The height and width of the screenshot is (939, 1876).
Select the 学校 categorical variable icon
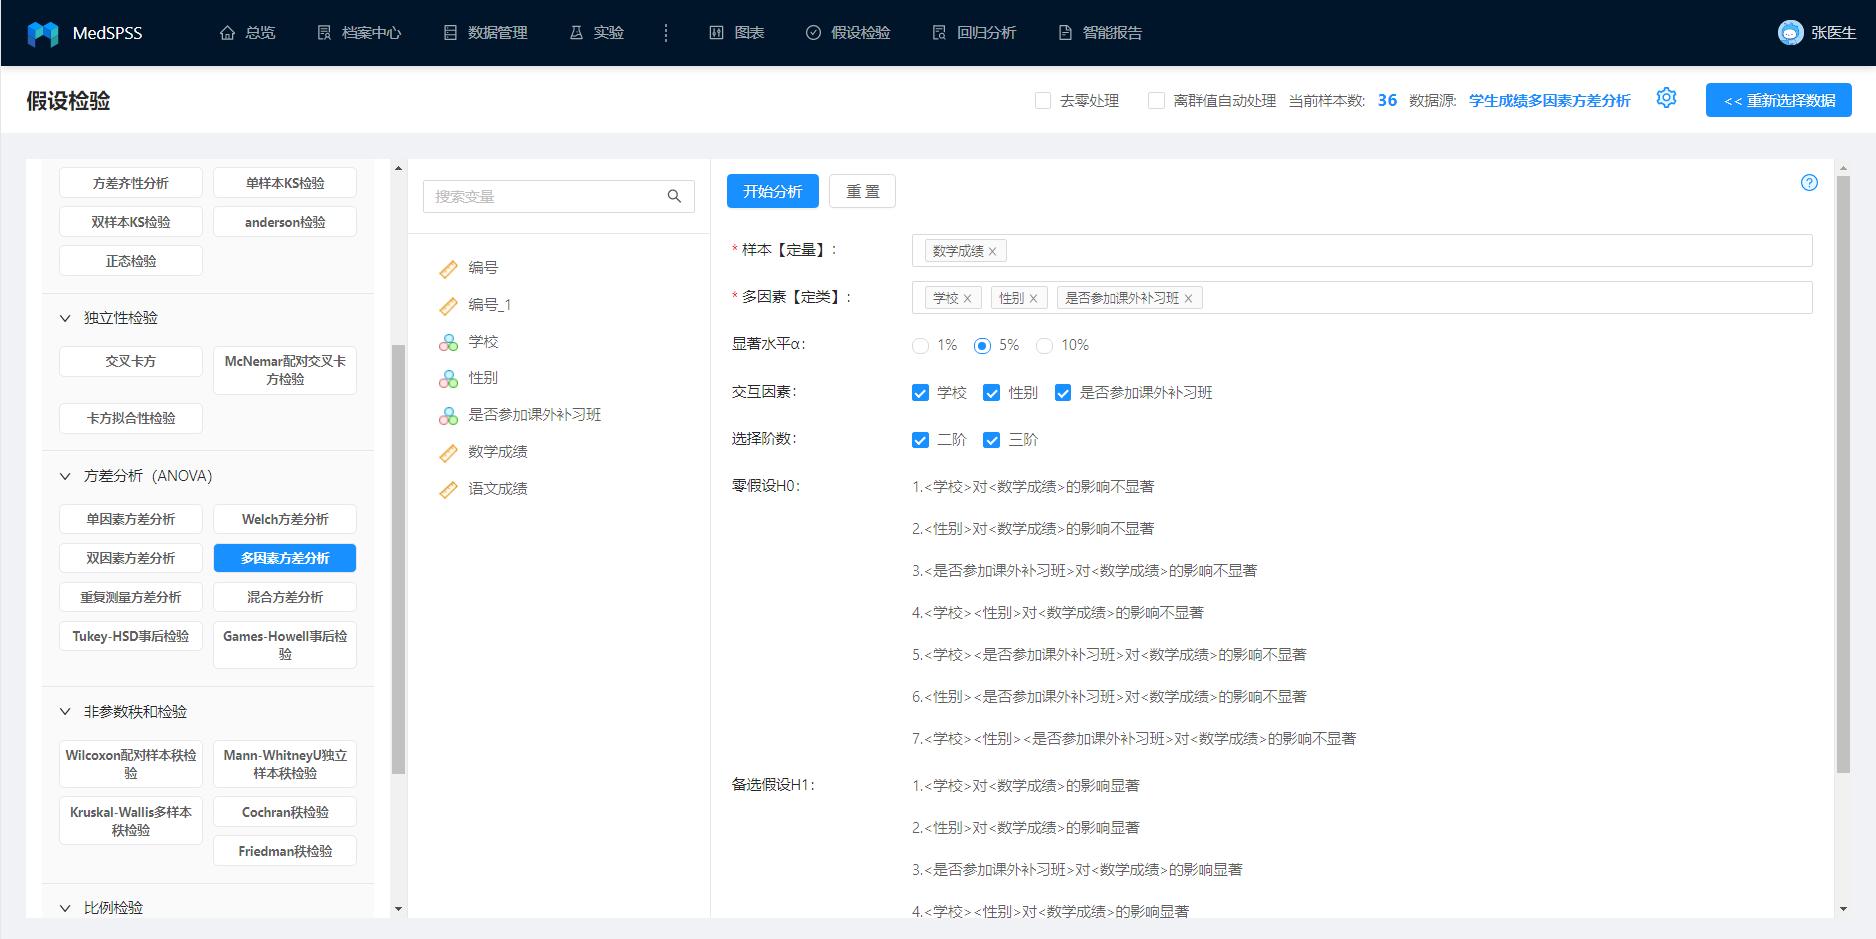pyautogui.click(x=448, y=341)
